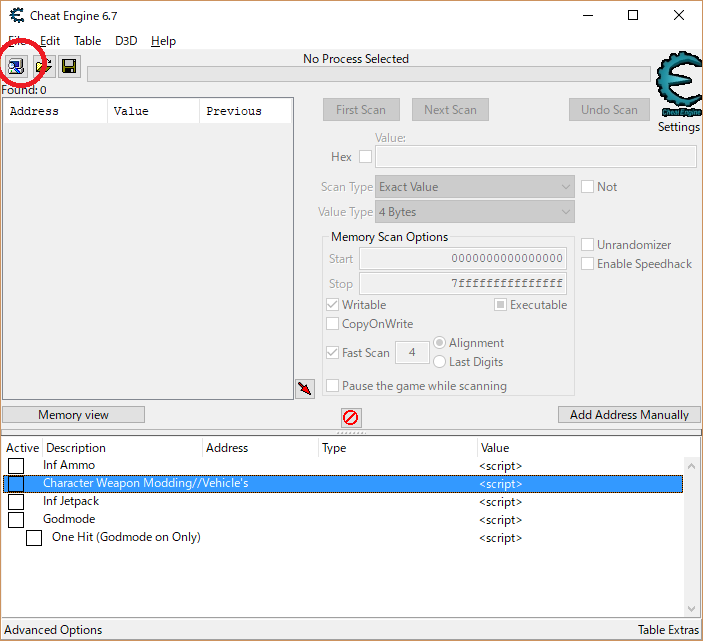The width and height of the screenshot is (703, 641).
Task: Open the Edit menu
Action: click(x=50, y=41)
